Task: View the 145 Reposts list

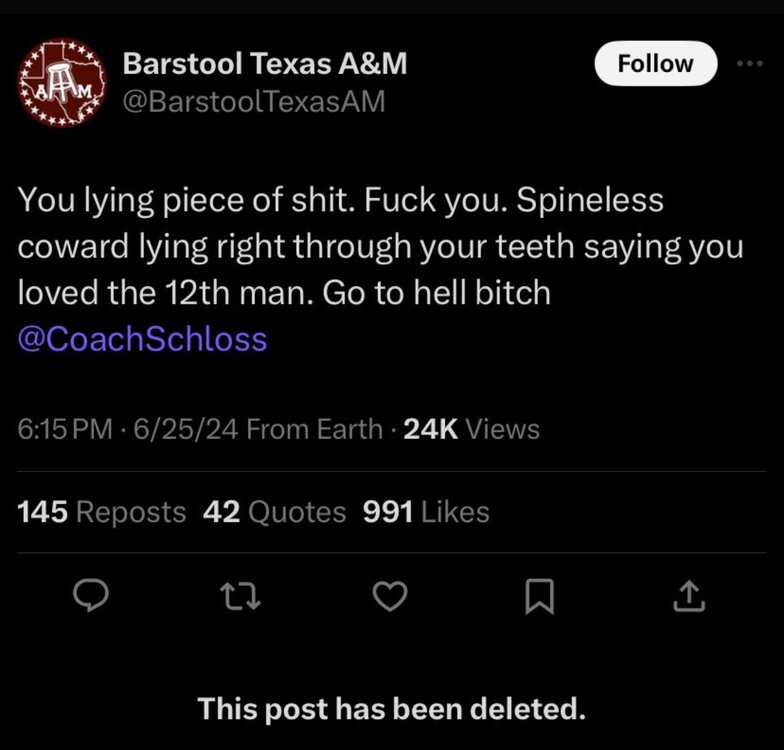Action: (x=102, y=512)
